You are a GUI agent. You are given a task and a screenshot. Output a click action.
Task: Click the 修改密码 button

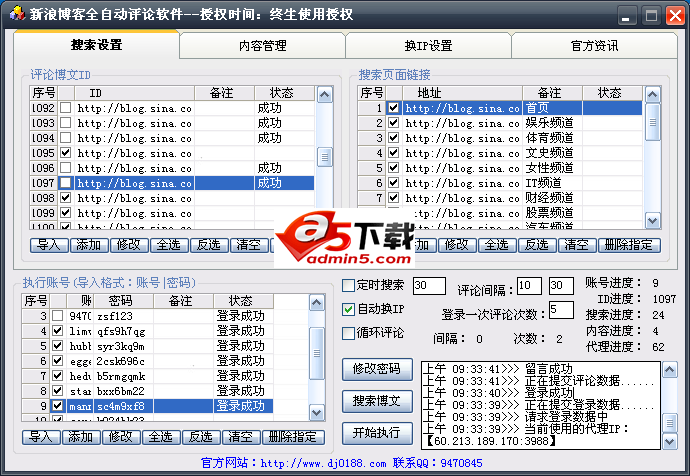pos(378,369)
